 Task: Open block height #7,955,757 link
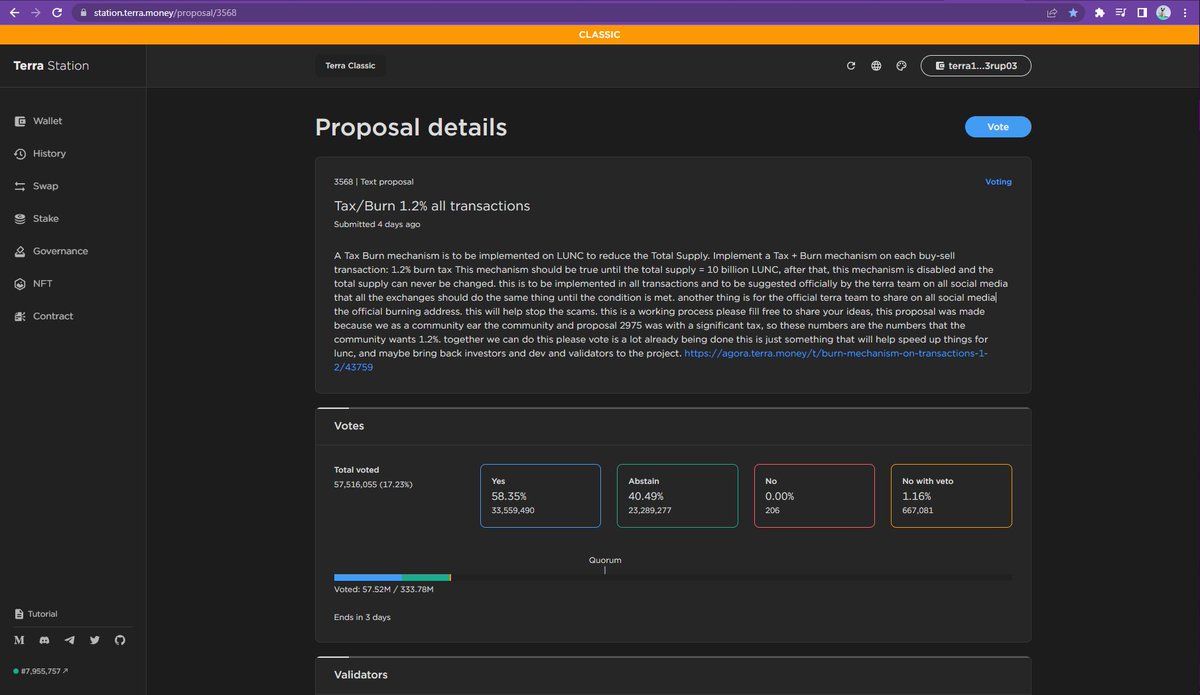coord(41,671)
